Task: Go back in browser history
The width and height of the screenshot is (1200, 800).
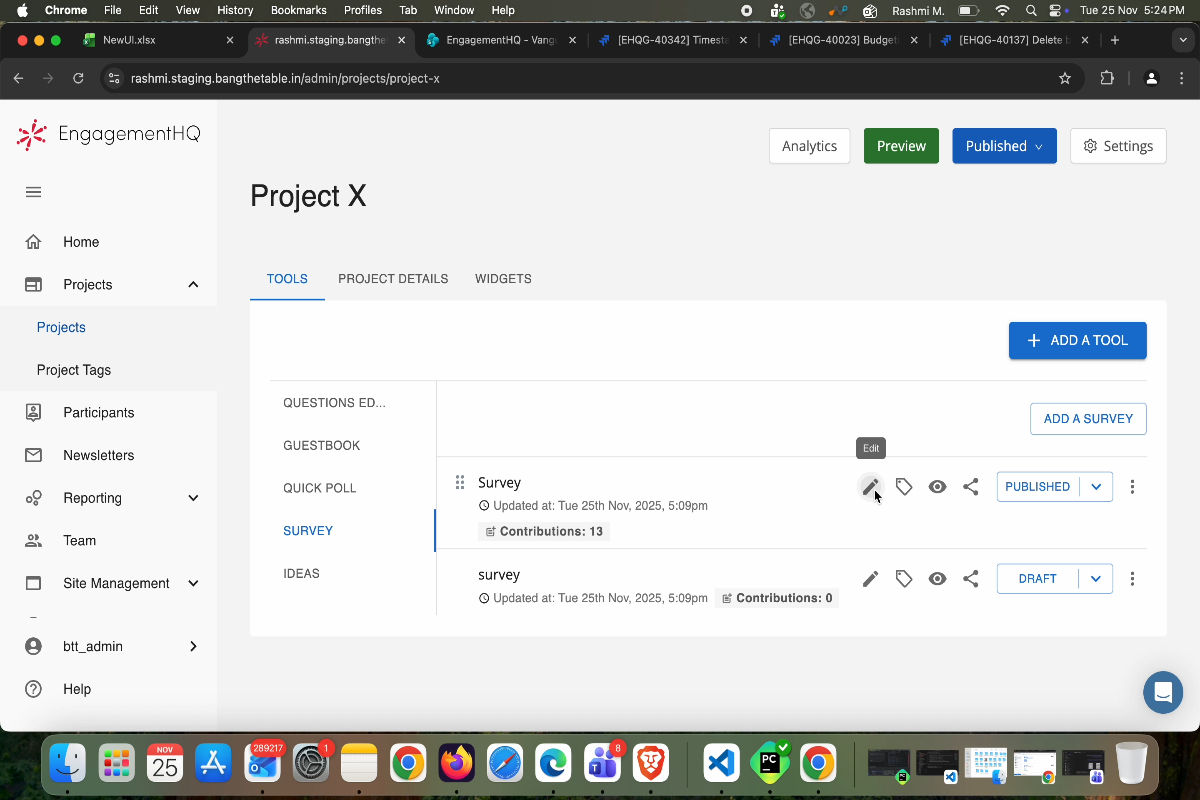Action: tap(18, 78)
